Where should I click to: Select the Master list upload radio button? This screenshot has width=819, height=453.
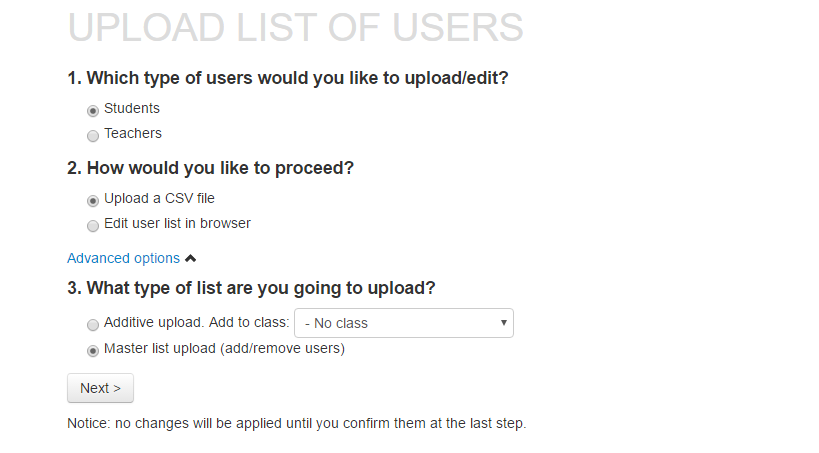[93, 351]
